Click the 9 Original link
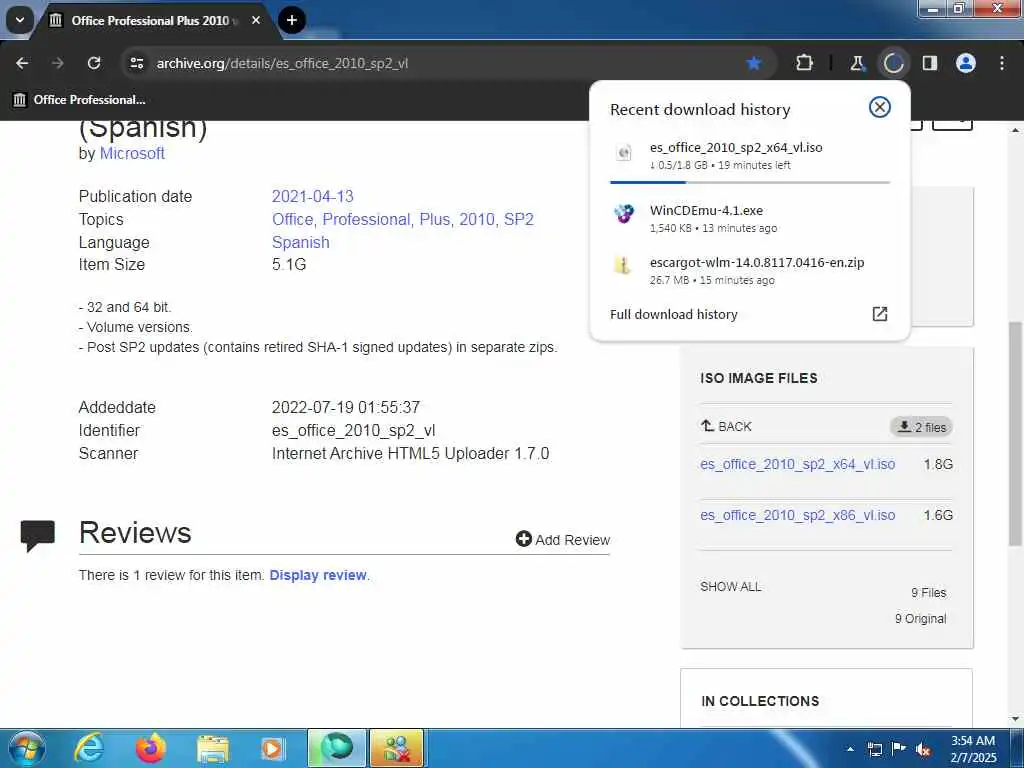Viewport: 1024px width, 768px height. pos(920,618)
